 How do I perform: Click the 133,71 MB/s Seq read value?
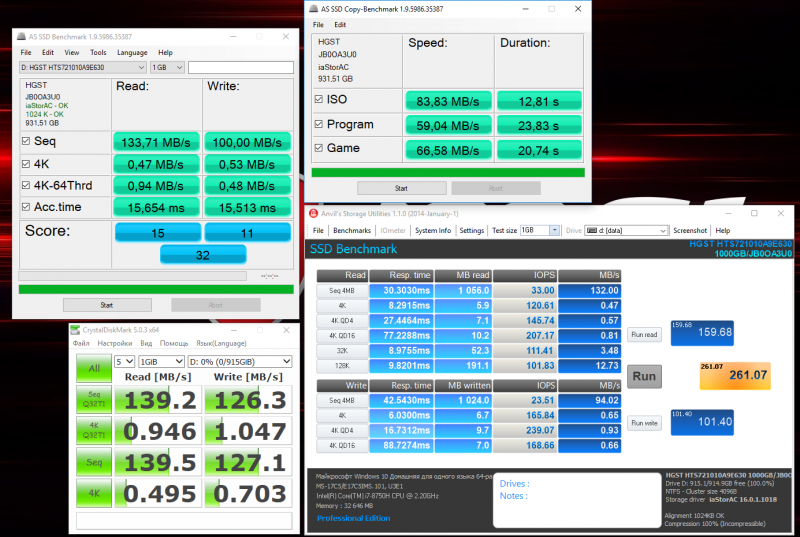[x=156, y=142]
